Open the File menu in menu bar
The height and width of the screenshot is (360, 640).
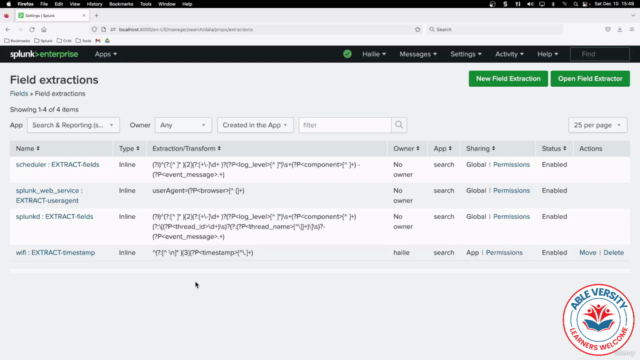tap(44, 4)
